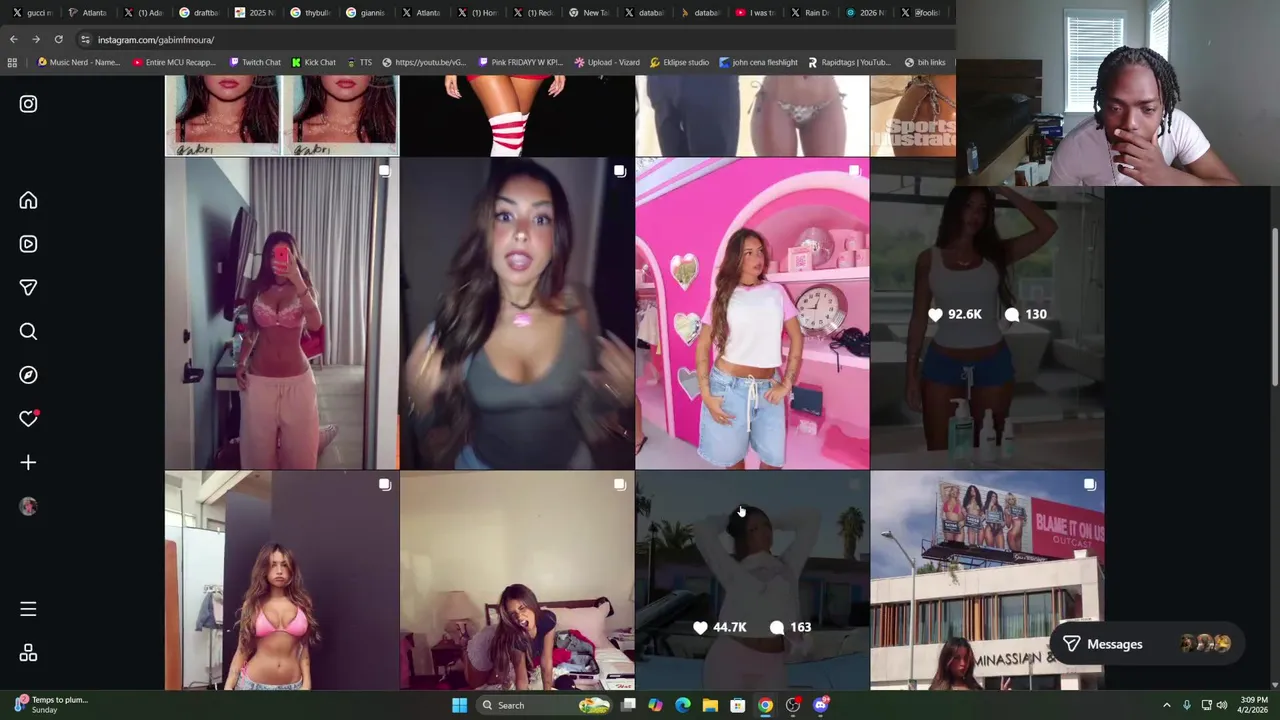This screenshot has height=720, width=1280.
Task: Open Notifications with the heart icon
Action: click(x=28, y=419)
